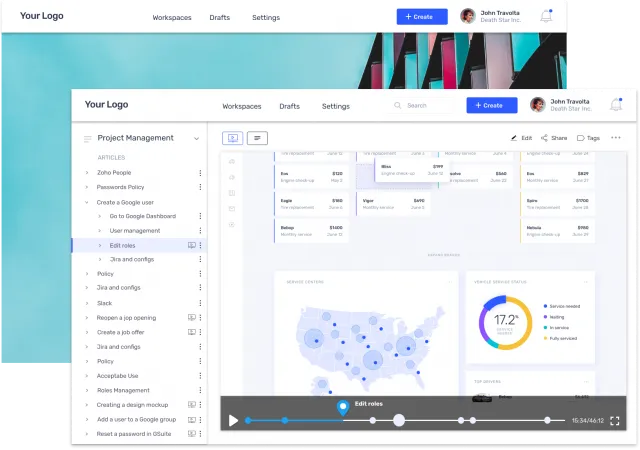The image size is (640, 450).
Task: Click video icon on Add a user to a Google group
Action: (191, 420)
